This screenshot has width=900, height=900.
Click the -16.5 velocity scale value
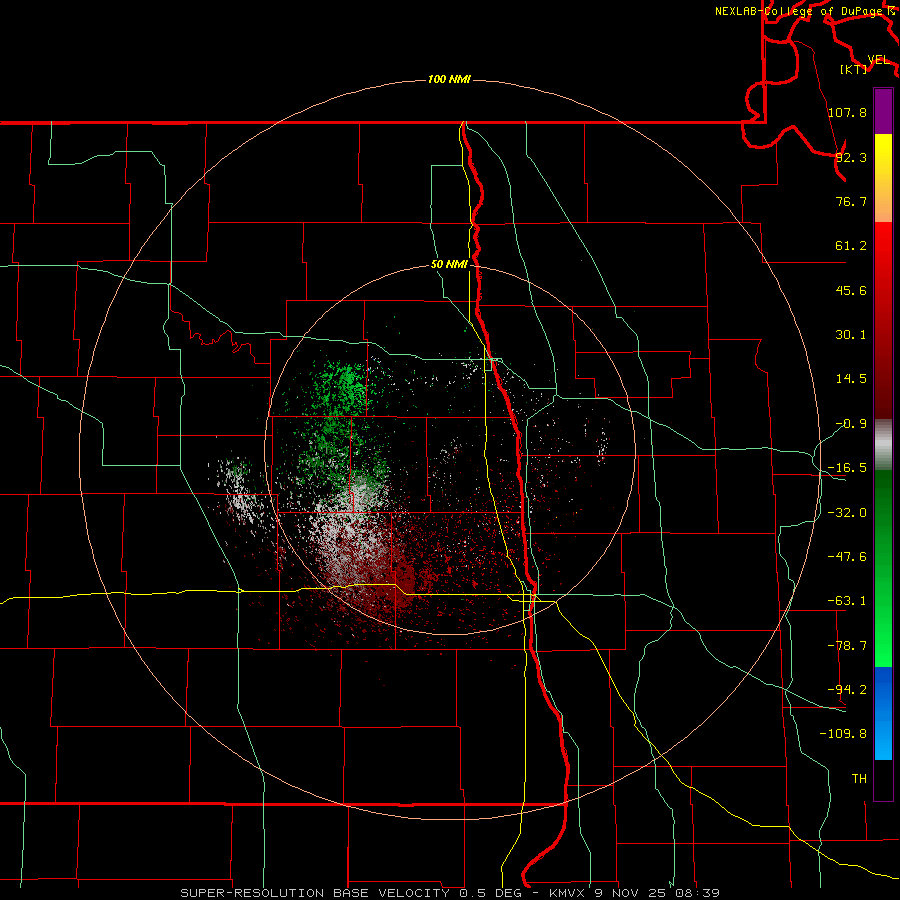(x=847, y=468)
